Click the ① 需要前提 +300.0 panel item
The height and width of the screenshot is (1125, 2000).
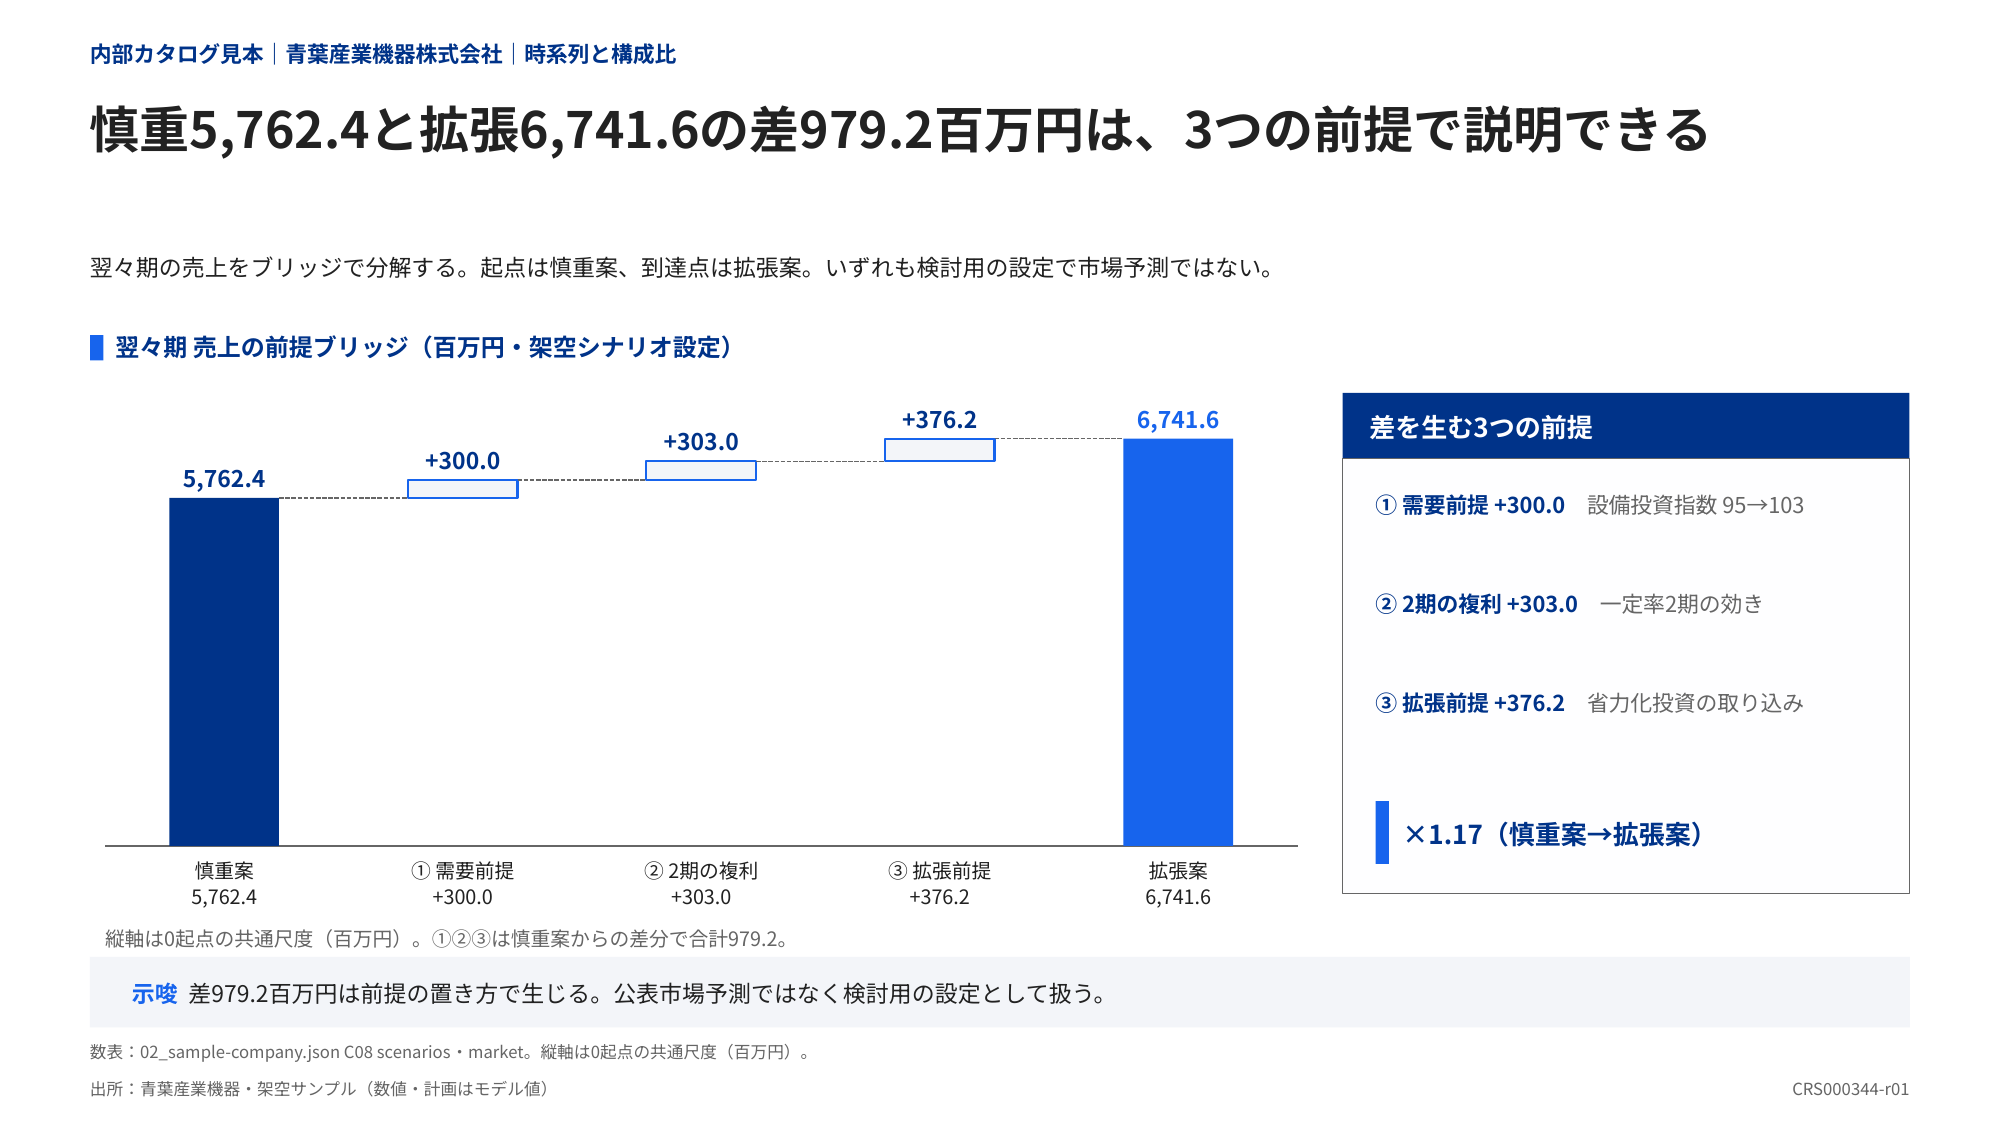(x=1470, y=505)
